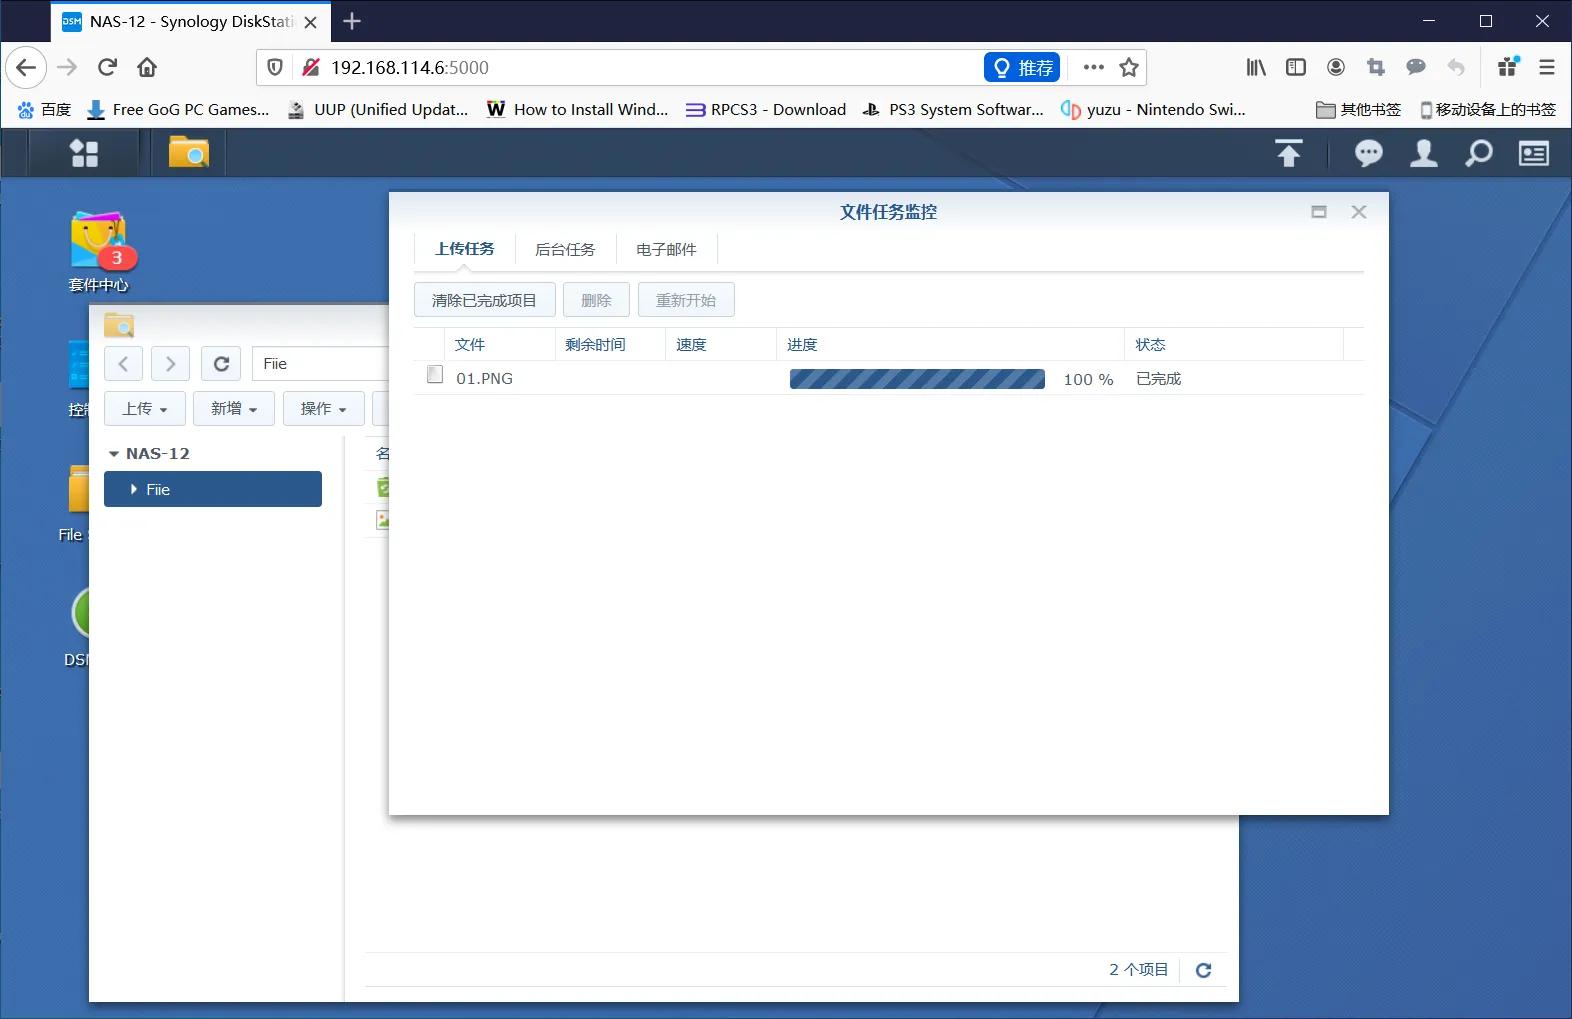Viewport: 1572px width, 1019px height.
Task: Open Free GoG PC Games bookmark
Action: click(x=179, y=109)
